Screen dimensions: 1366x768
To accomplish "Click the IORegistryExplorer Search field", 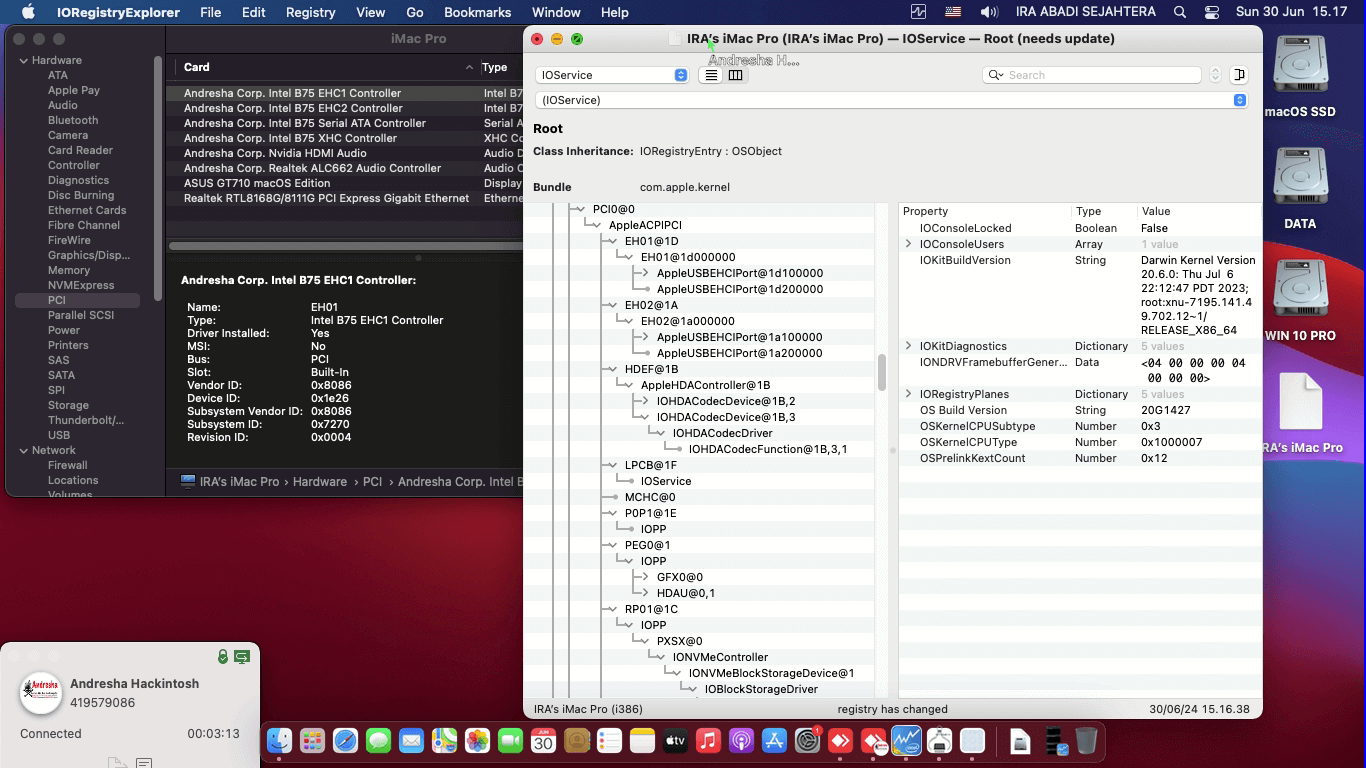I will point(1092,75).
